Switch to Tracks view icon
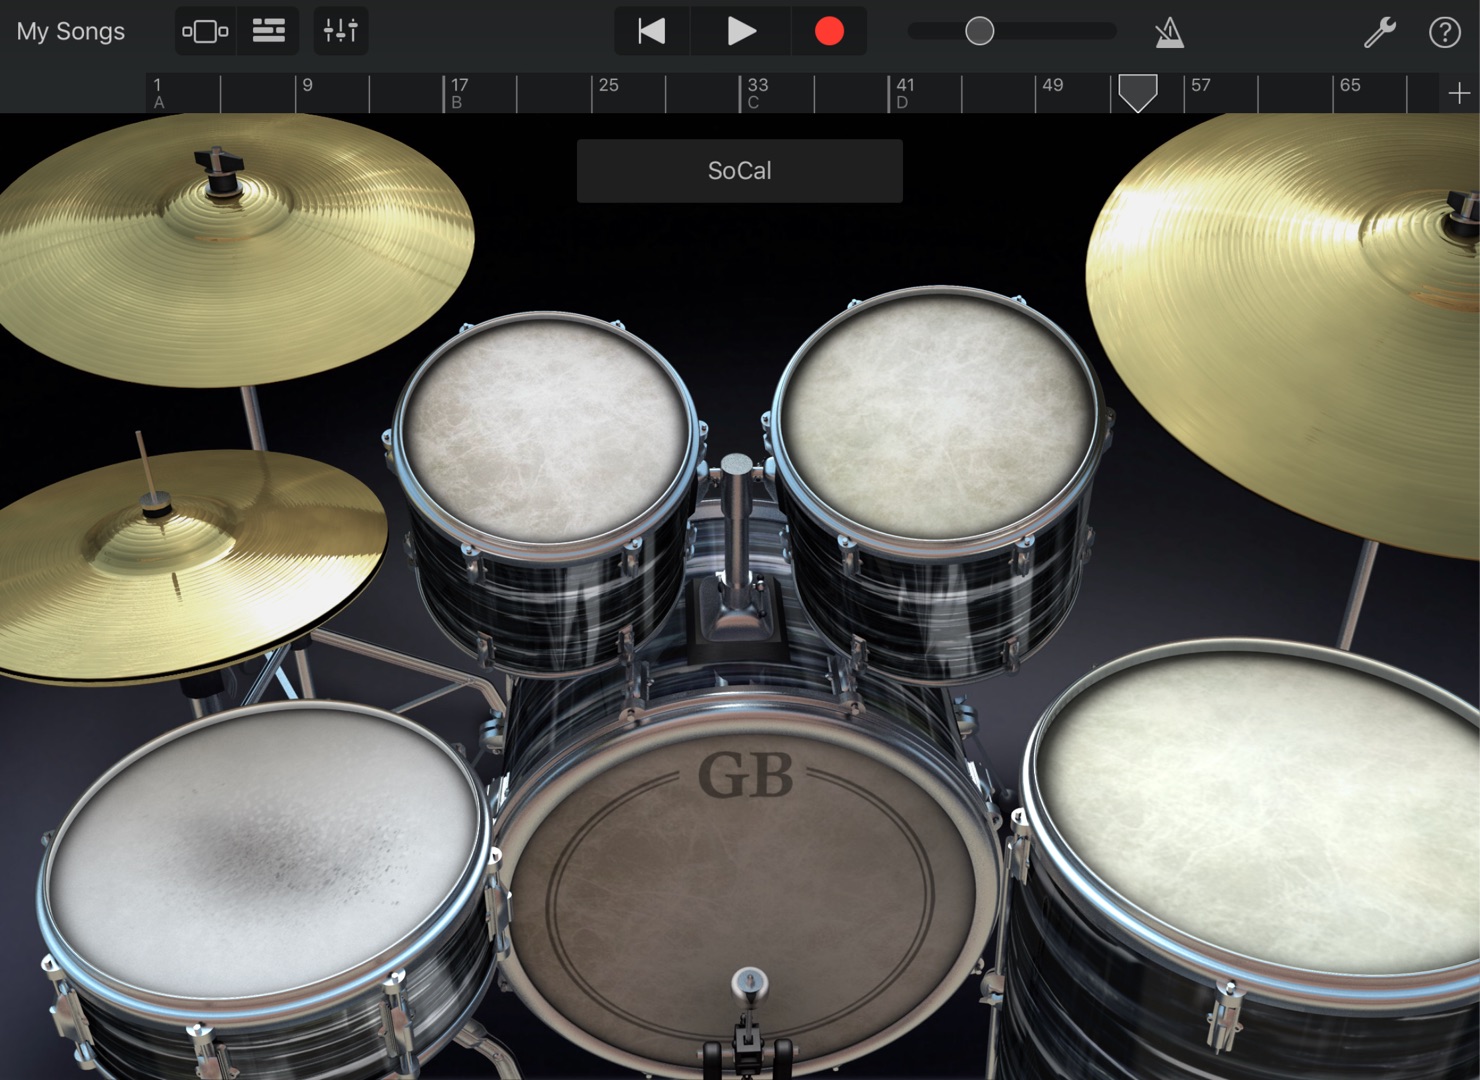This screenshot has width=1480, height=1080. [268, 31]
